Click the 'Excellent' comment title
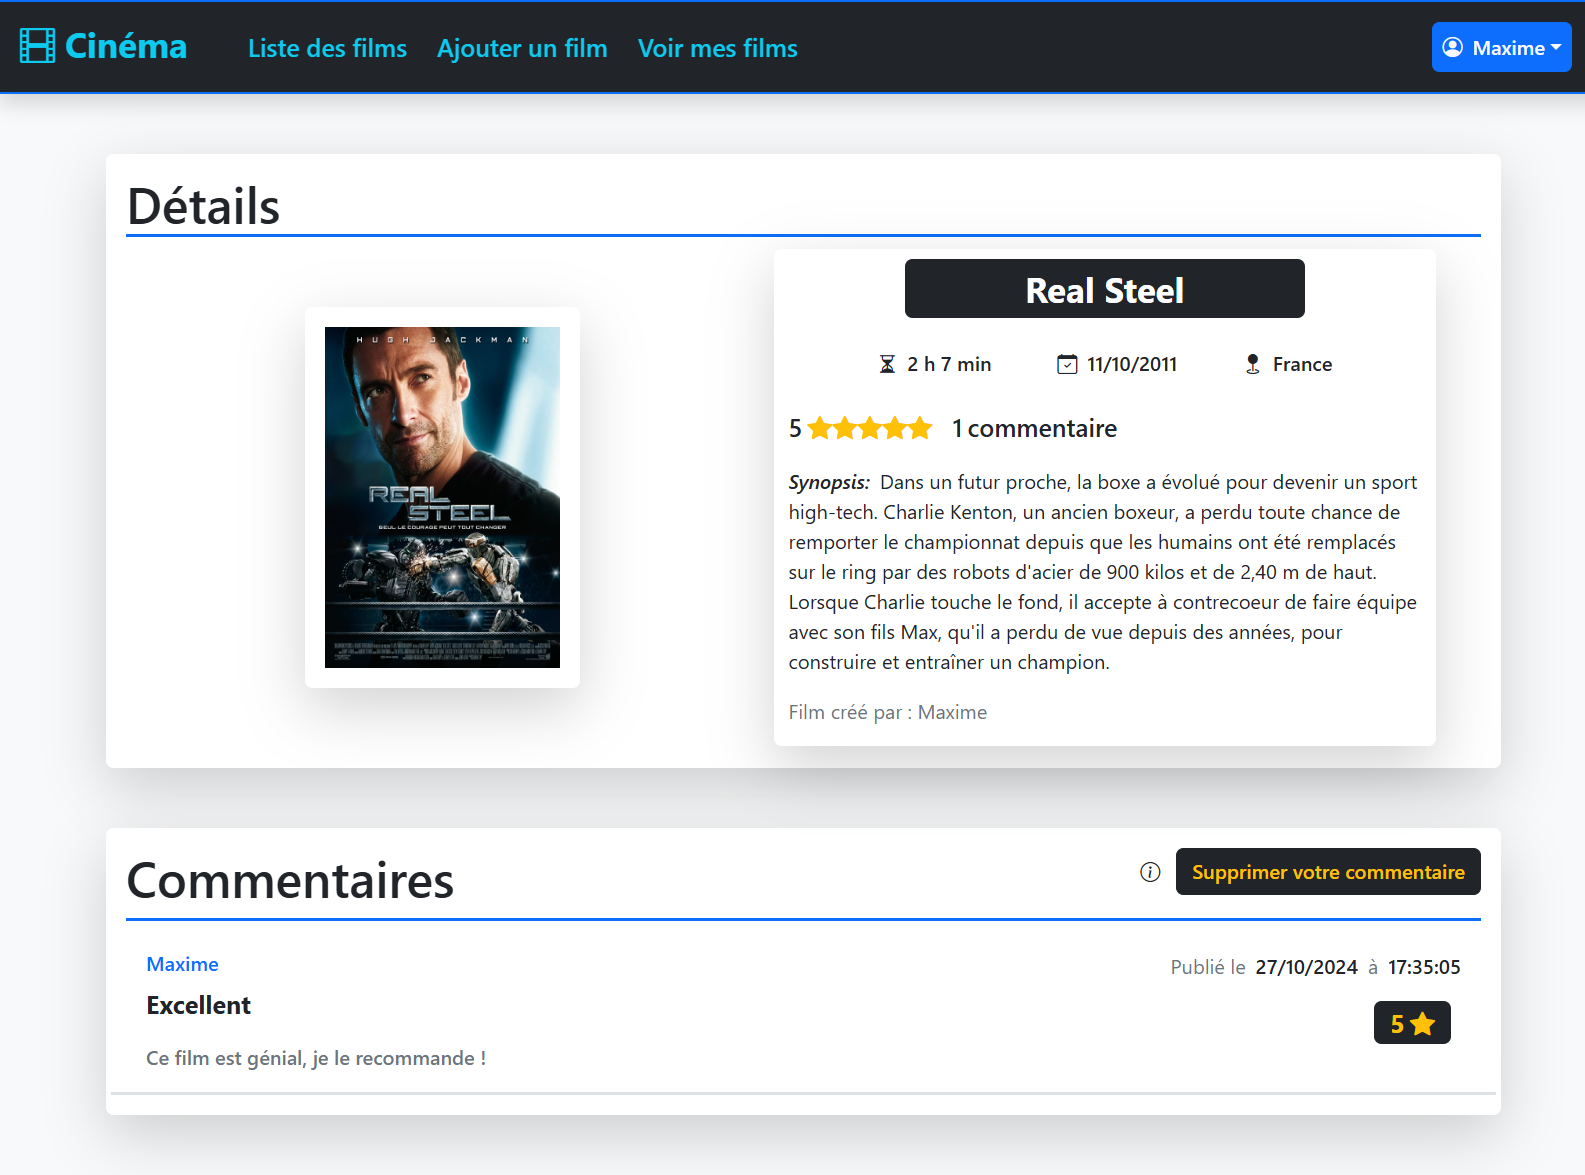 coord(198,1005)
